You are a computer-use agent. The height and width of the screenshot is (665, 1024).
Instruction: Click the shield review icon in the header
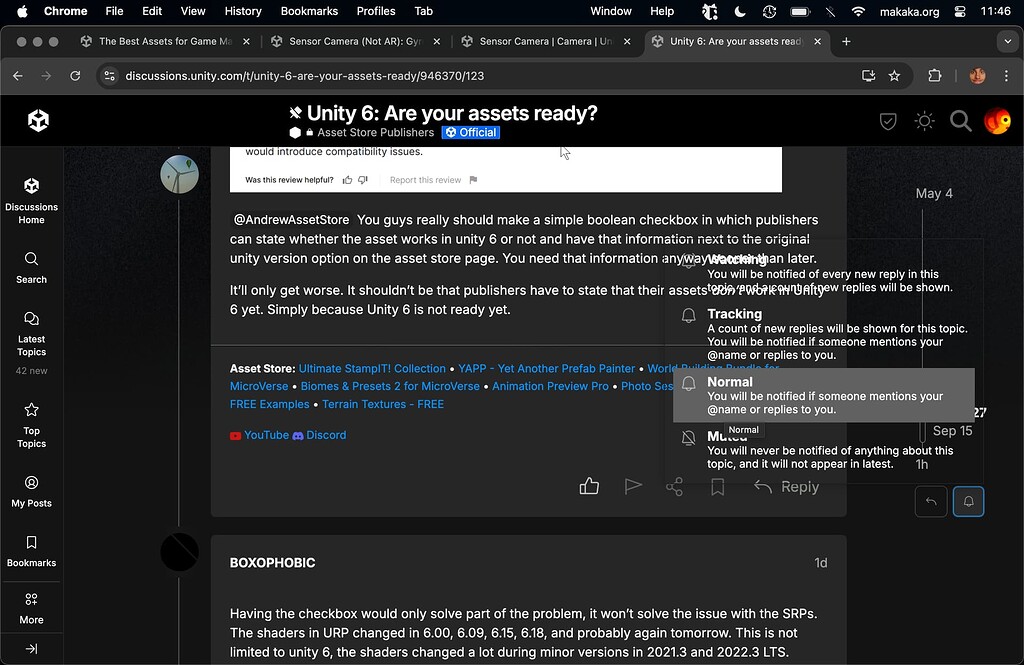pos(888,121)
